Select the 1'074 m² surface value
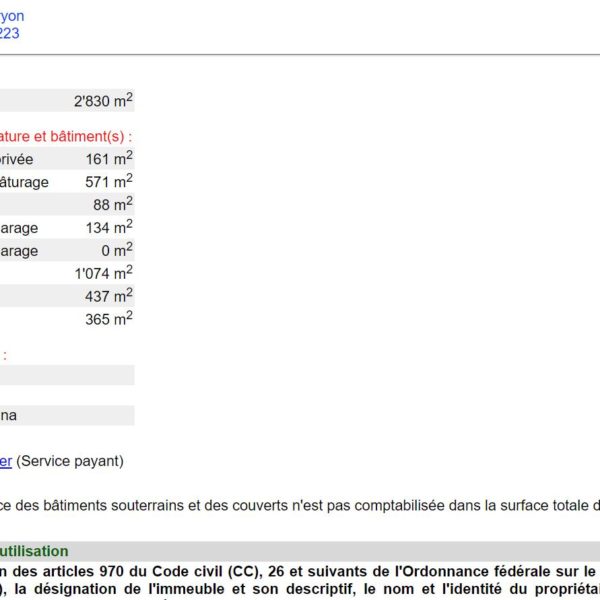The image size is (600, 600). 103,273
